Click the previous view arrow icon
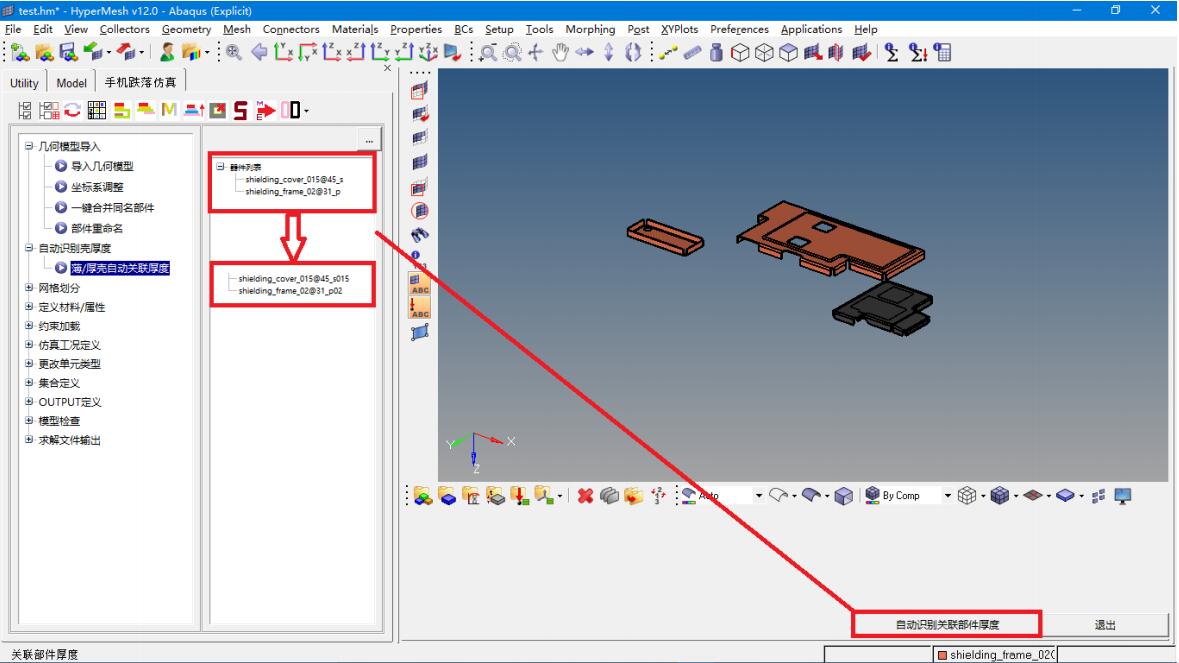 coord(259,52)
